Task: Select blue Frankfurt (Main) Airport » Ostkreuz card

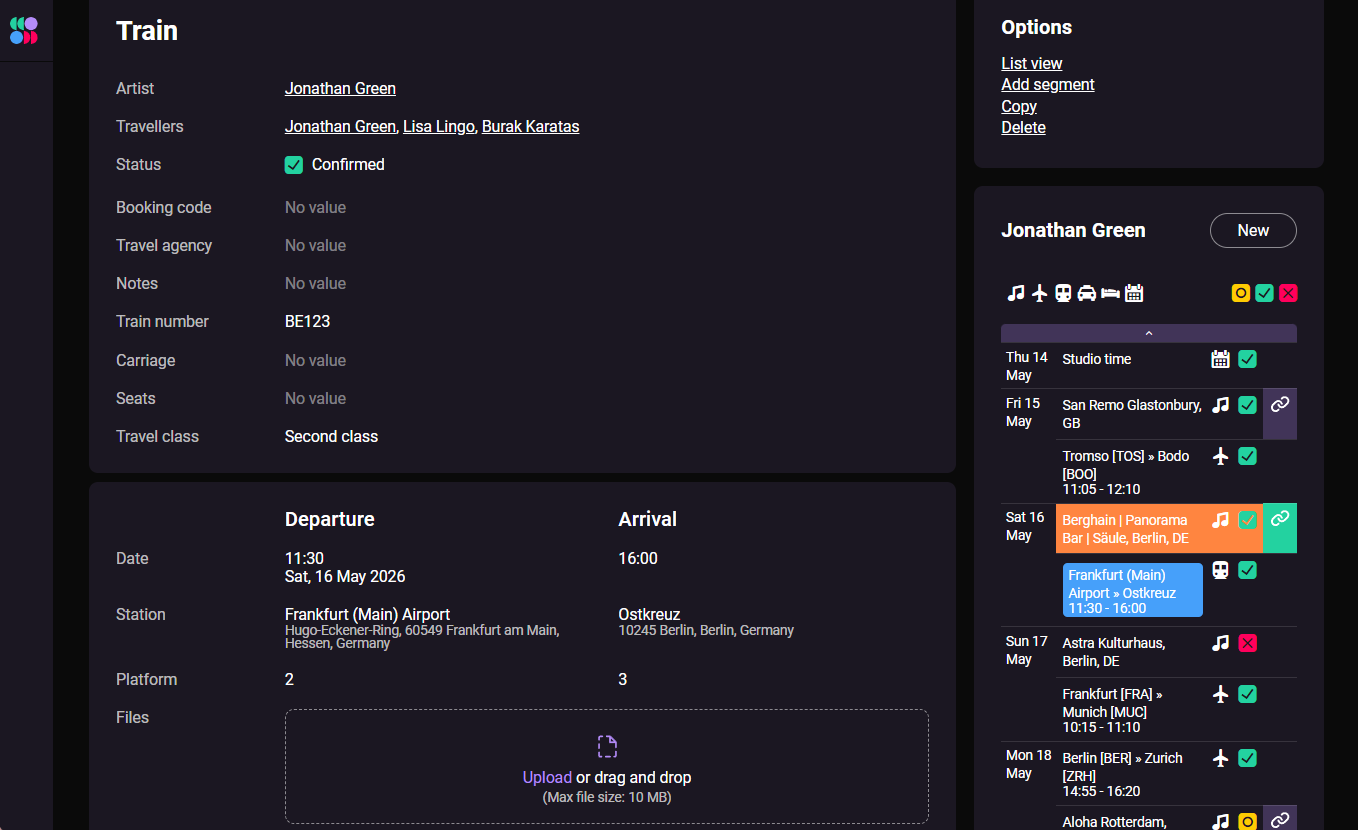Action: (x=1132, y=590)
